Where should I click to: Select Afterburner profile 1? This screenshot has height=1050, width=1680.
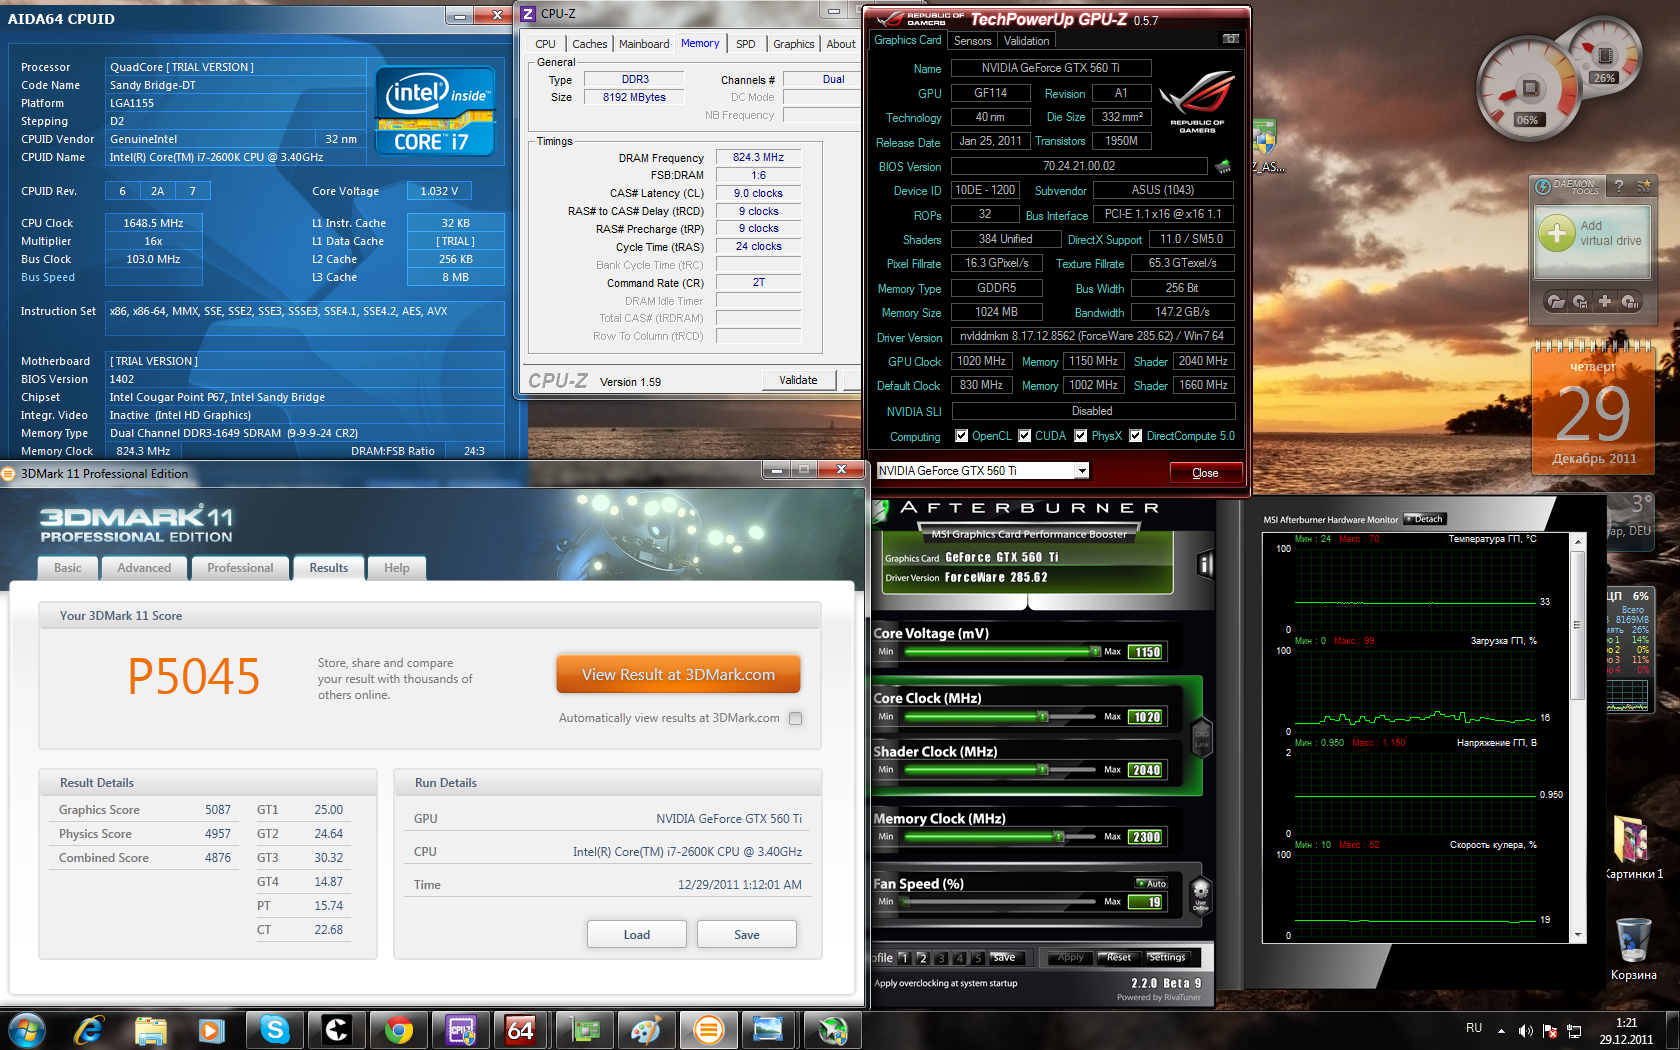[903, 958]
